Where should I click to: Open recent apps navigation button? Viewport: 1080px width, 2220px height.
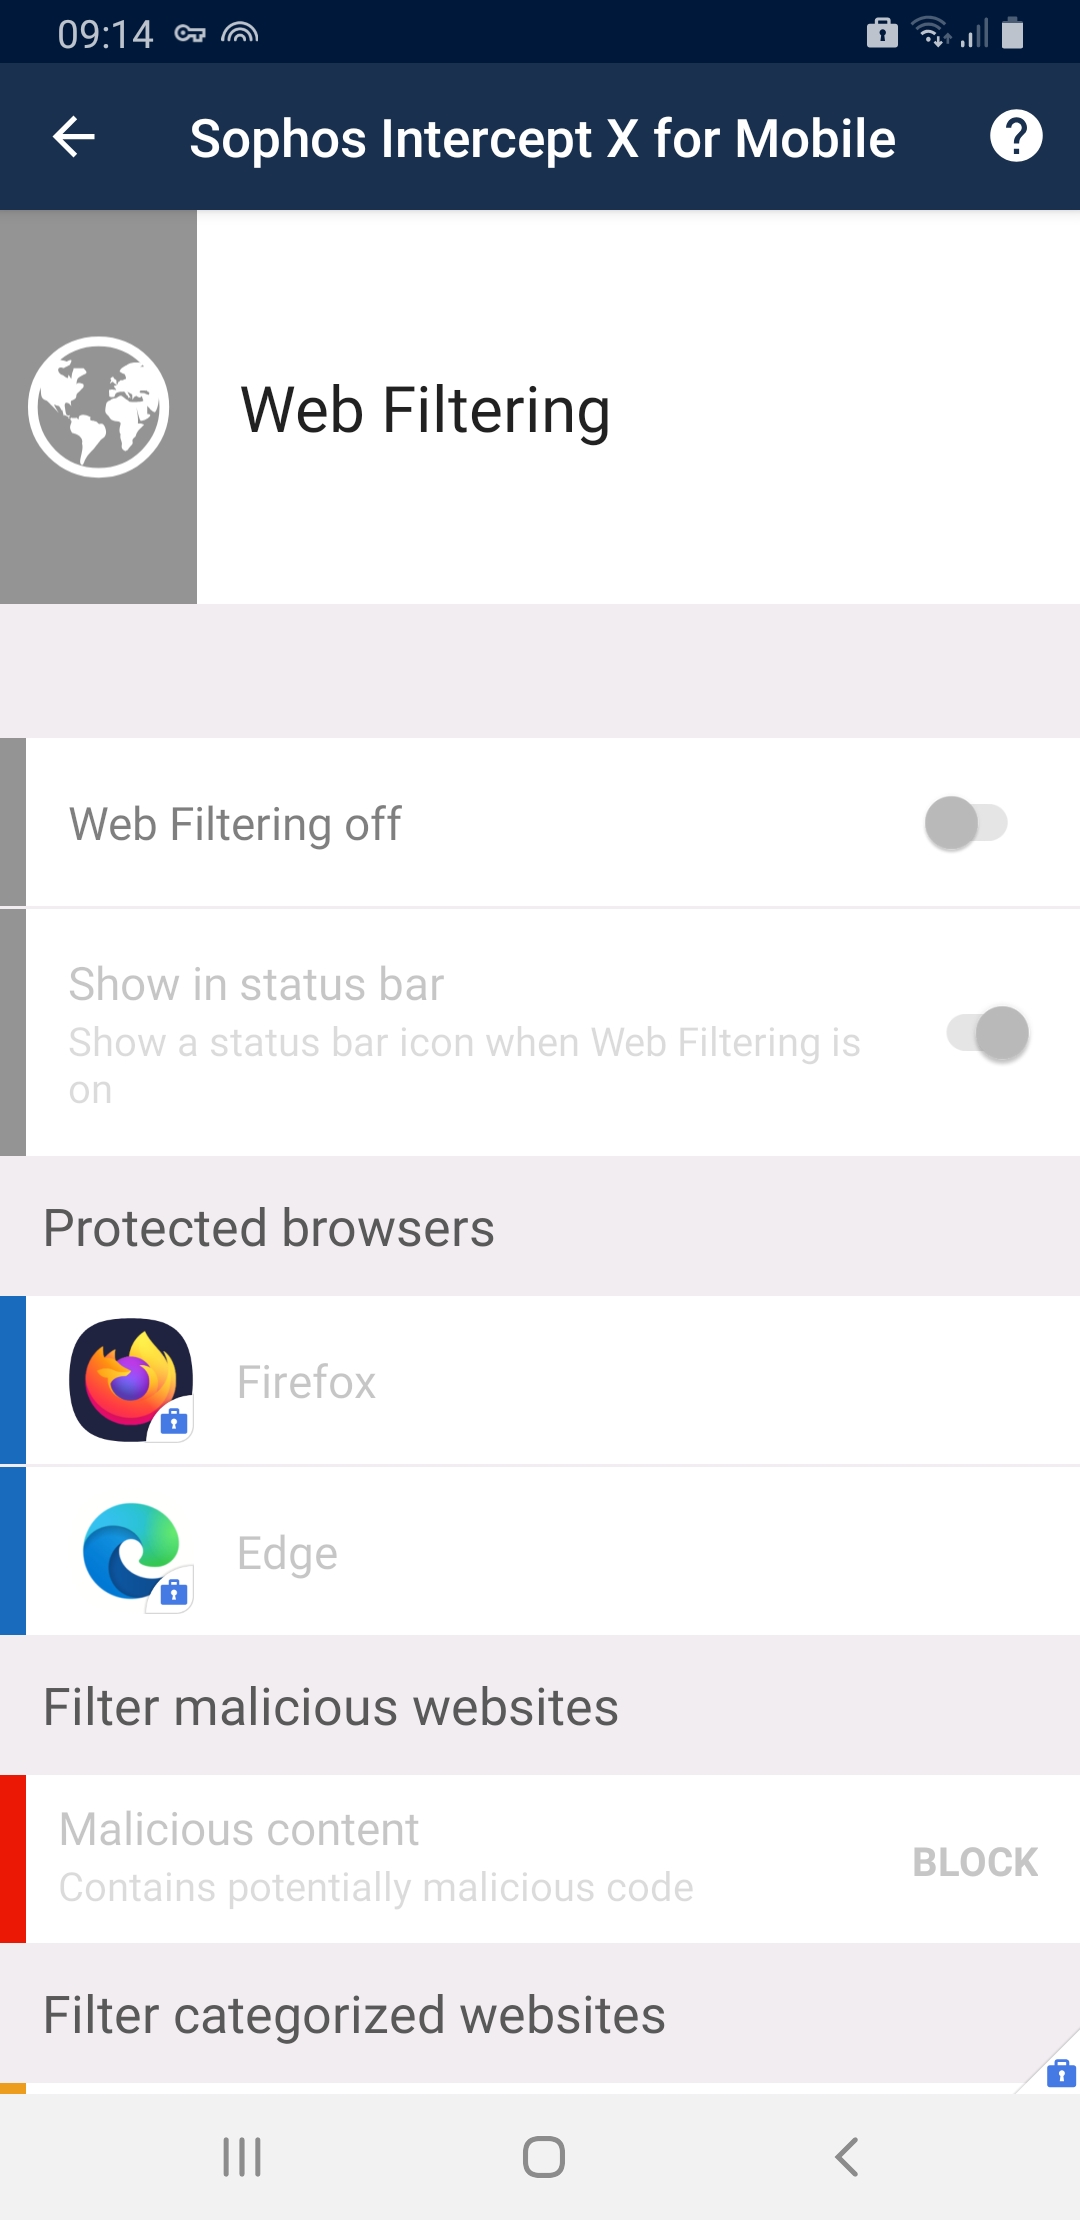242,2157
